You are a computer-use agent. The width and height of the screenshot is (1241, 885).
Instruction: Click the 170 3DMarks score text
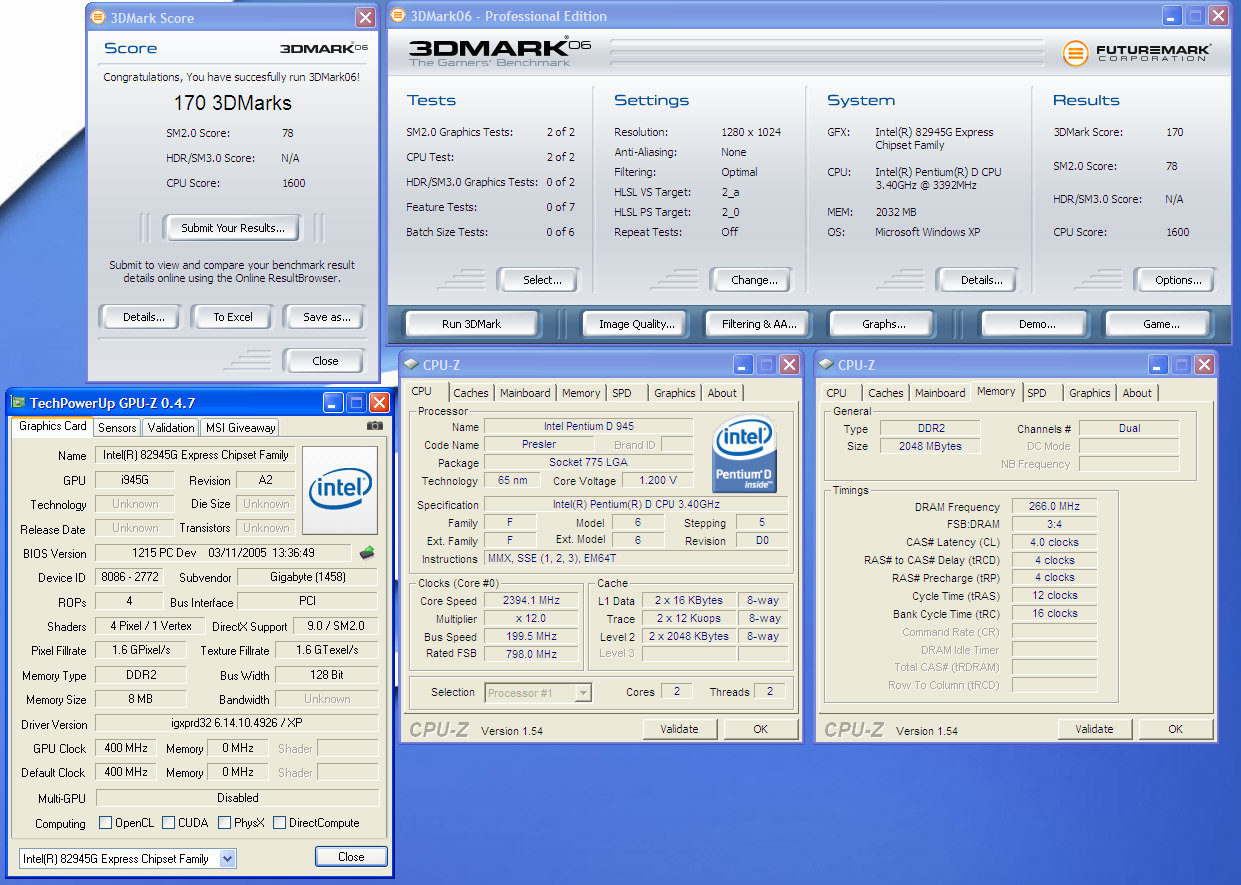[233, 103]
